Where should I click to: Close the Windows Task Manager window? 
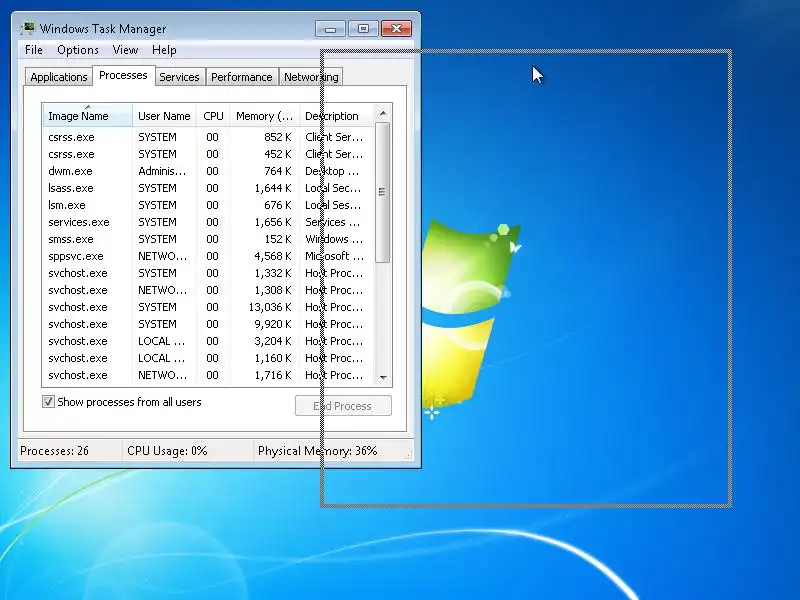[396, 29]
